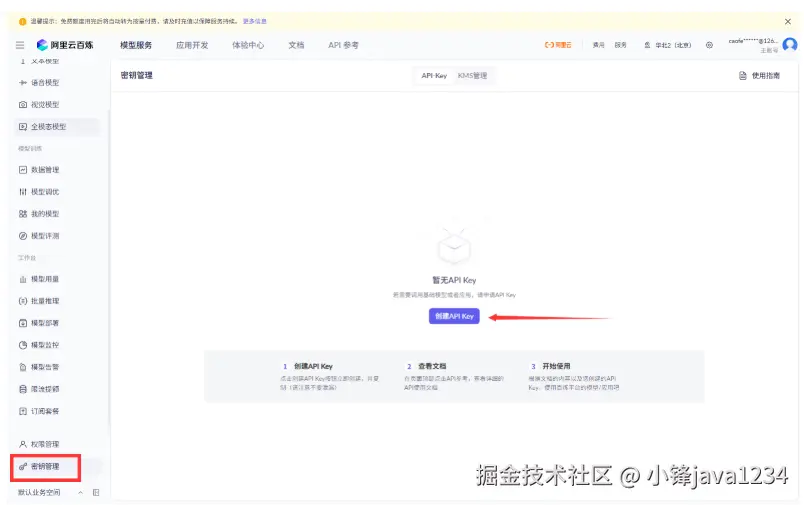Open the 华北2（北京） region selector
This screenshot has width=804, height=505.
(668, 45)
